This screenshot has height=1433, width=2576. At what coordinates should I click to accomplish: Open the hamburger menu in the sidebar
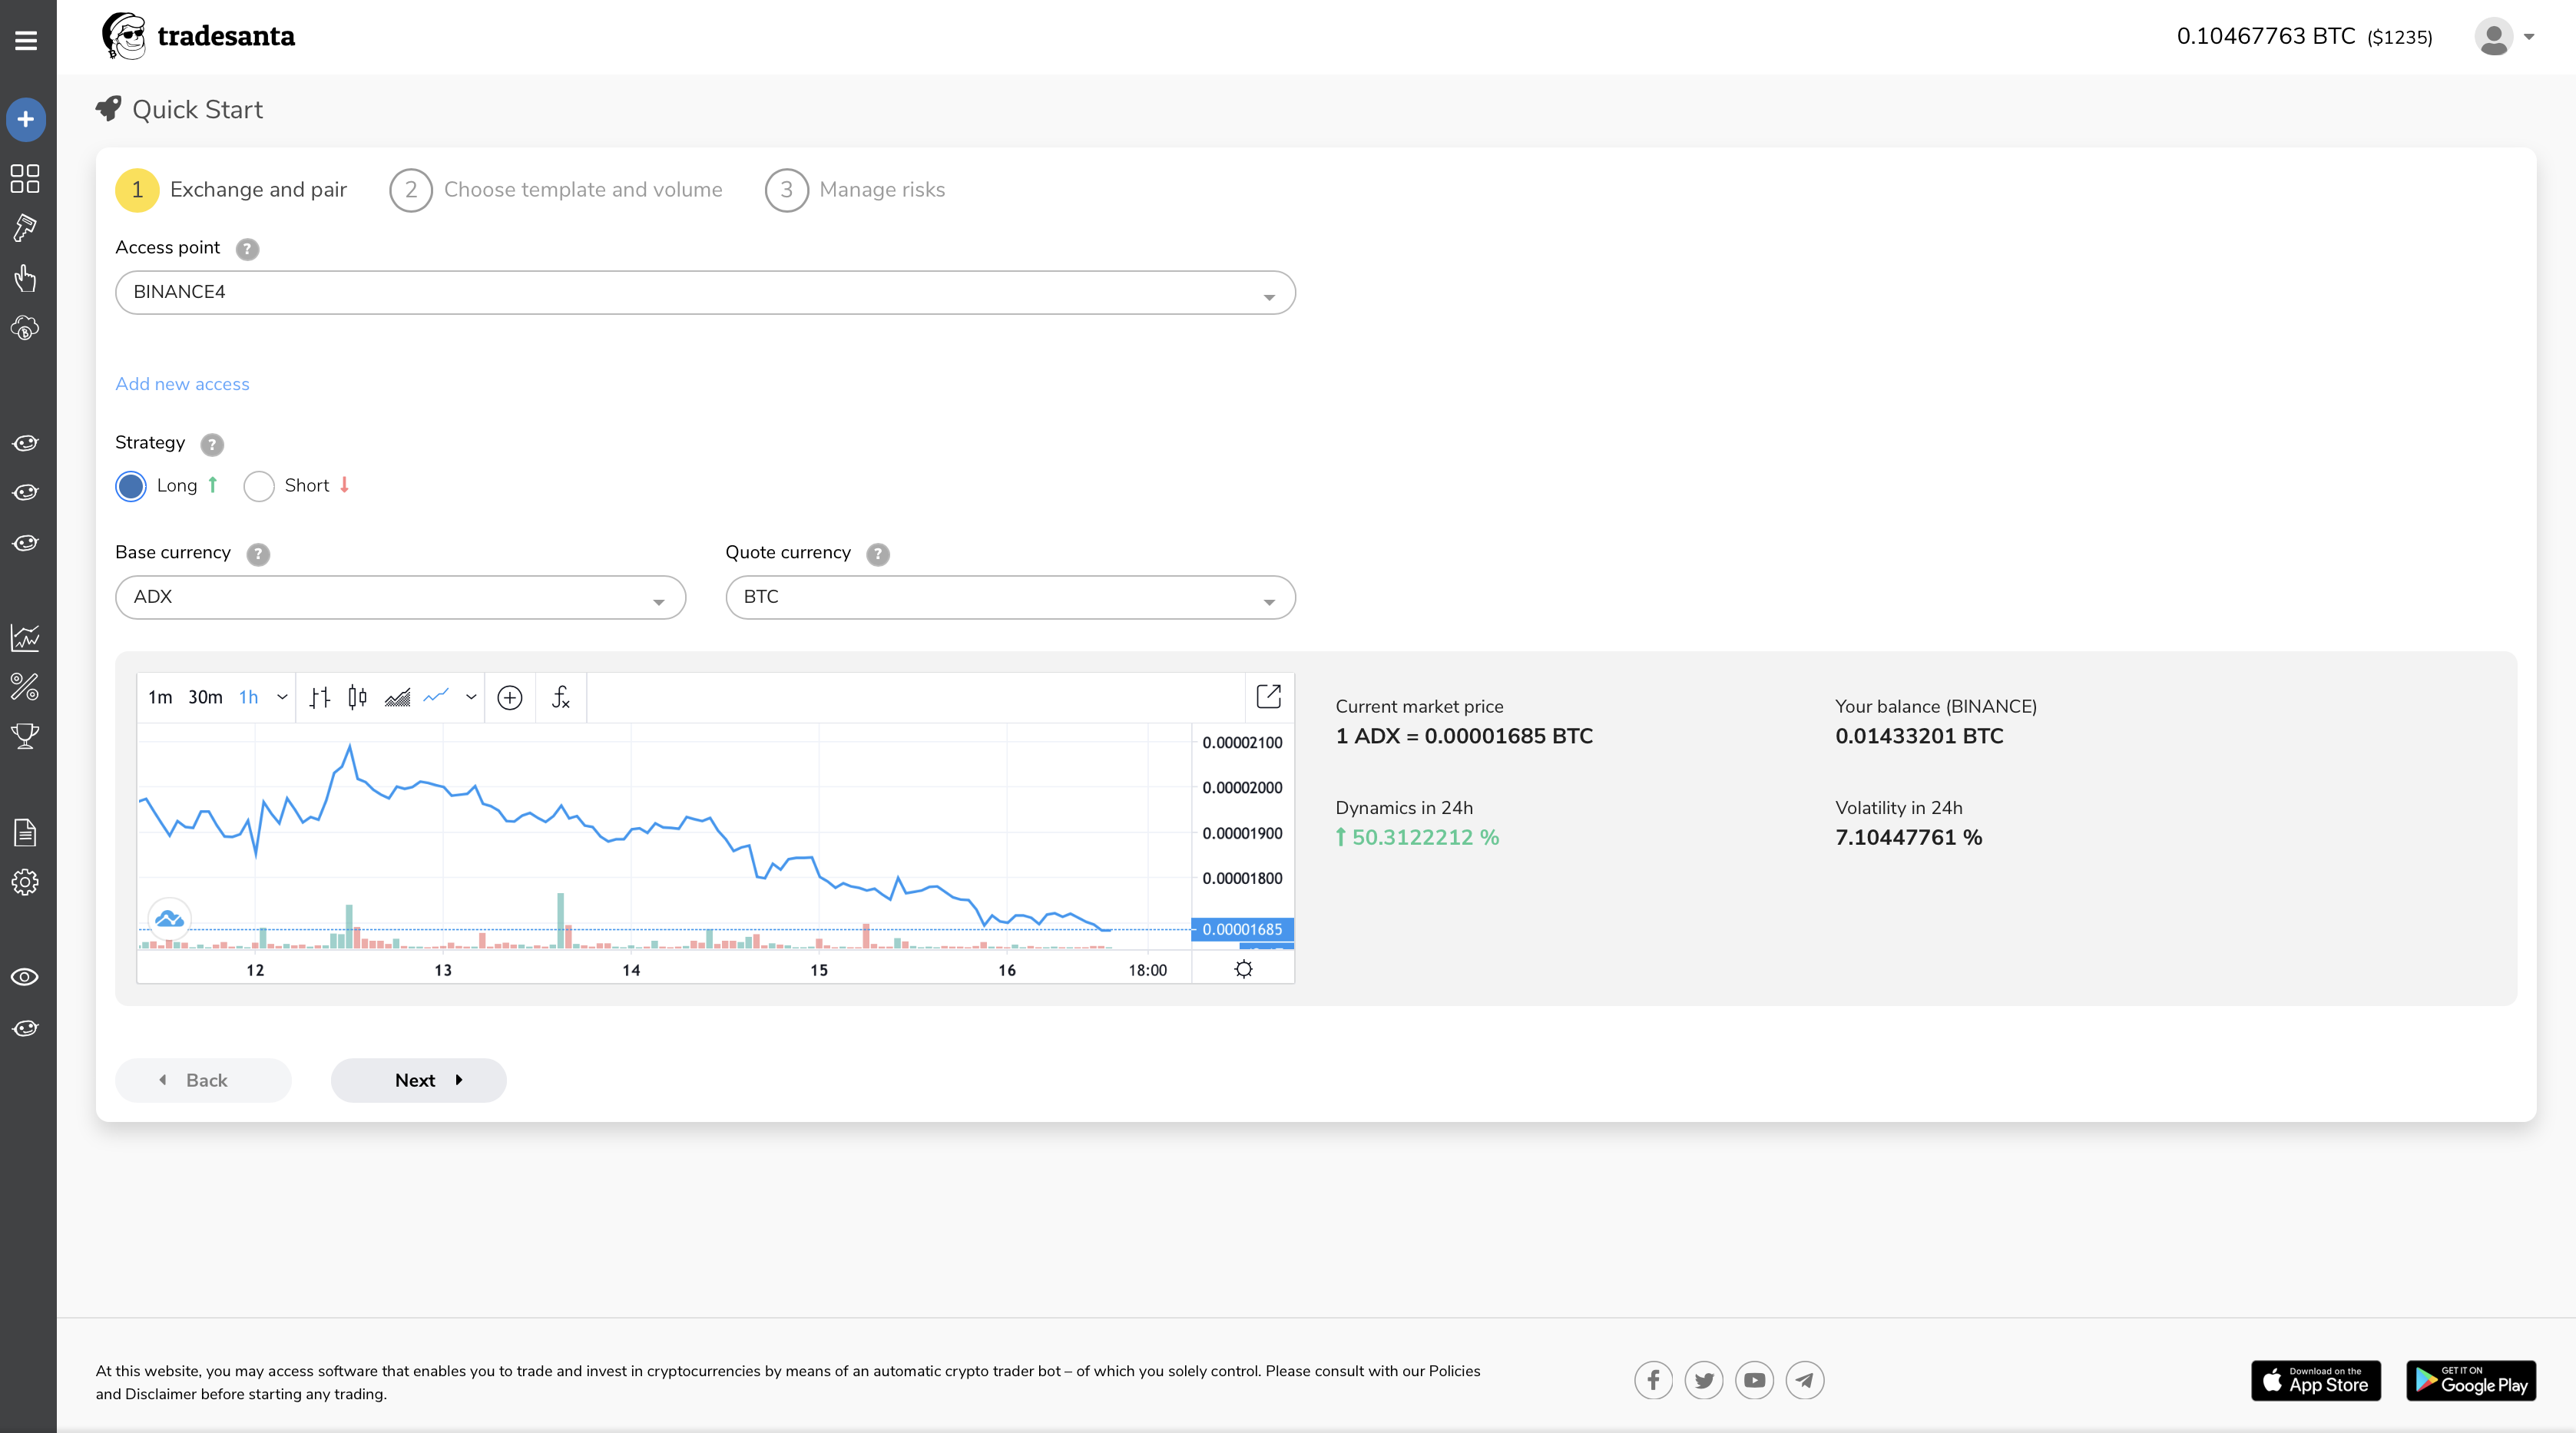[26, 40]
